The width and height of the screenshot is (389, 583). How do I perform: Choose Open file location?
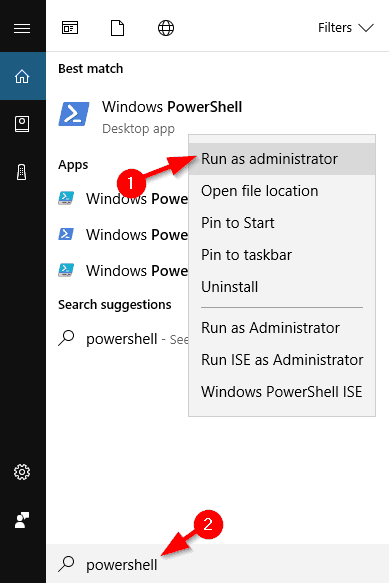coord(282,191)
